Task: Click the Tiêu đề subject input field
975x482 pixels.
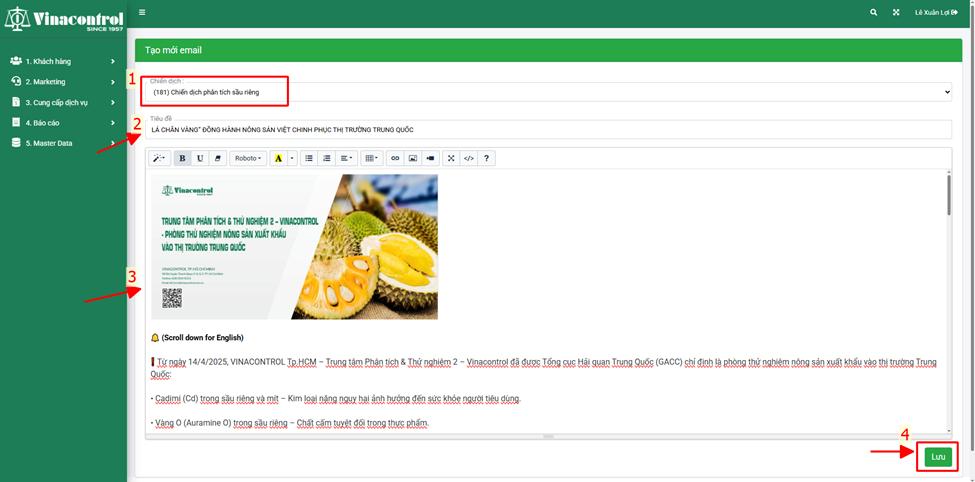Action: (546, 129)
